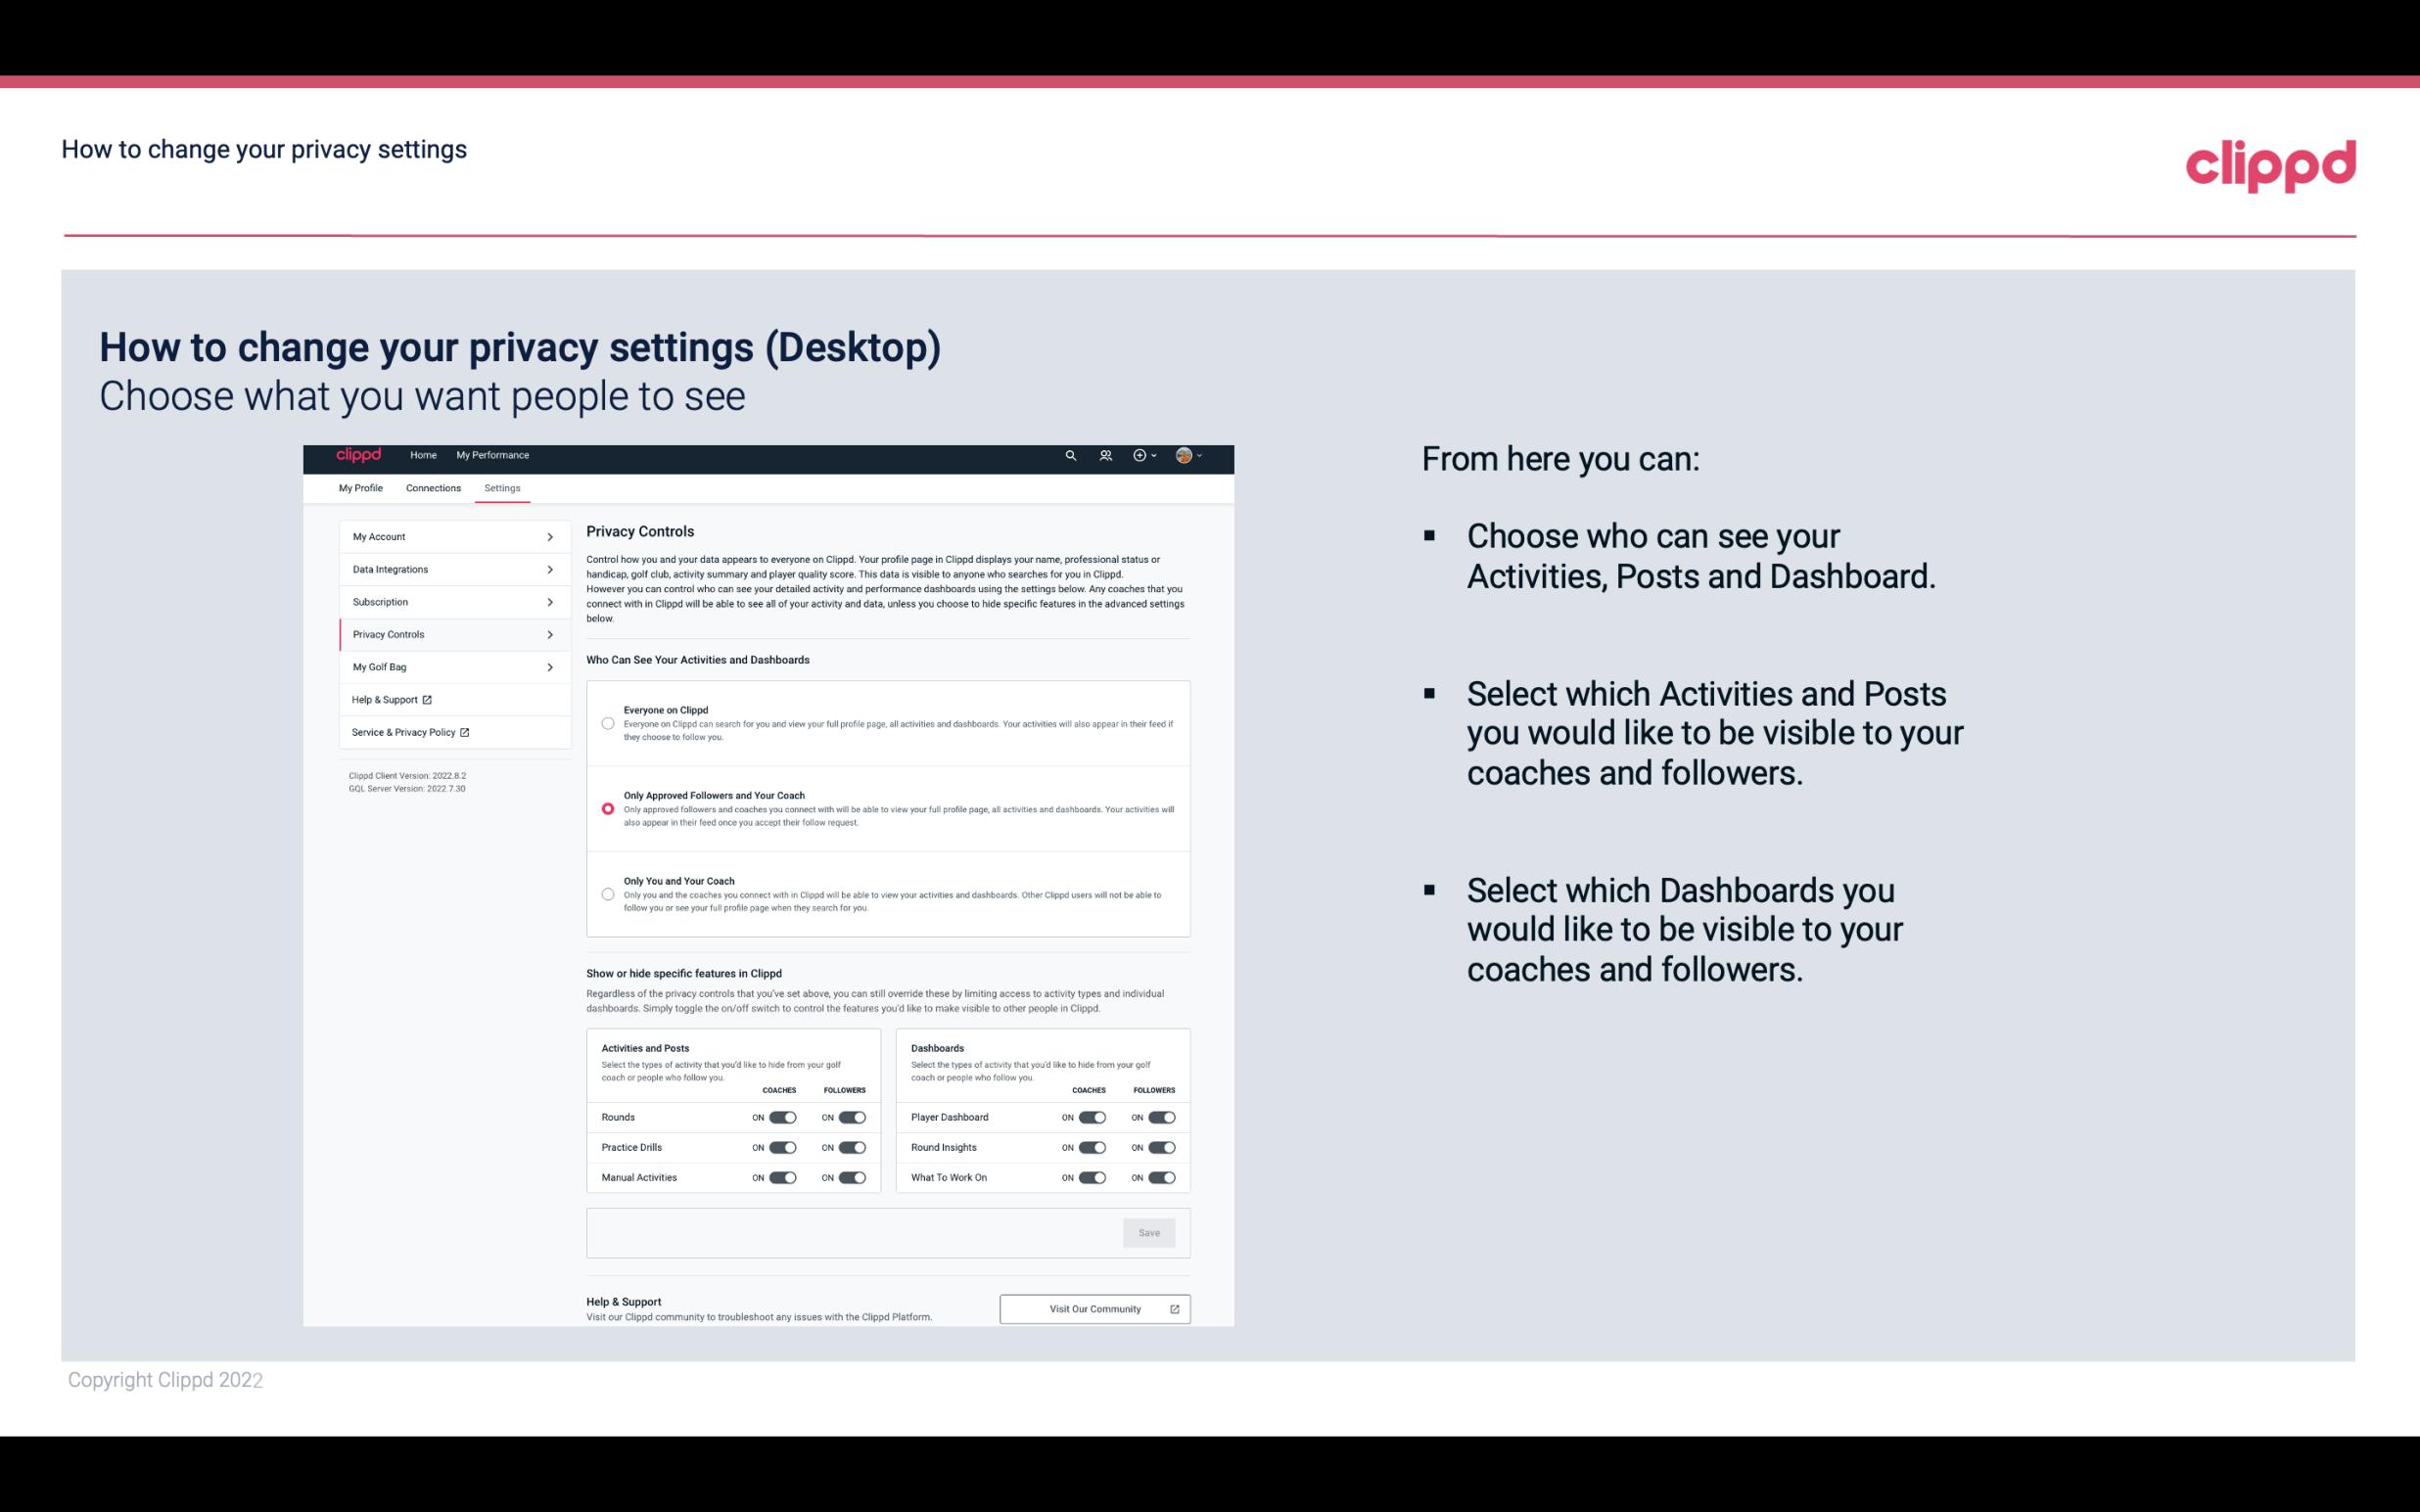Screen dimensions: 2420x1512
Task: Toggle Practice Drills visibility for Coaches
Action: [x=782, y=1148]
